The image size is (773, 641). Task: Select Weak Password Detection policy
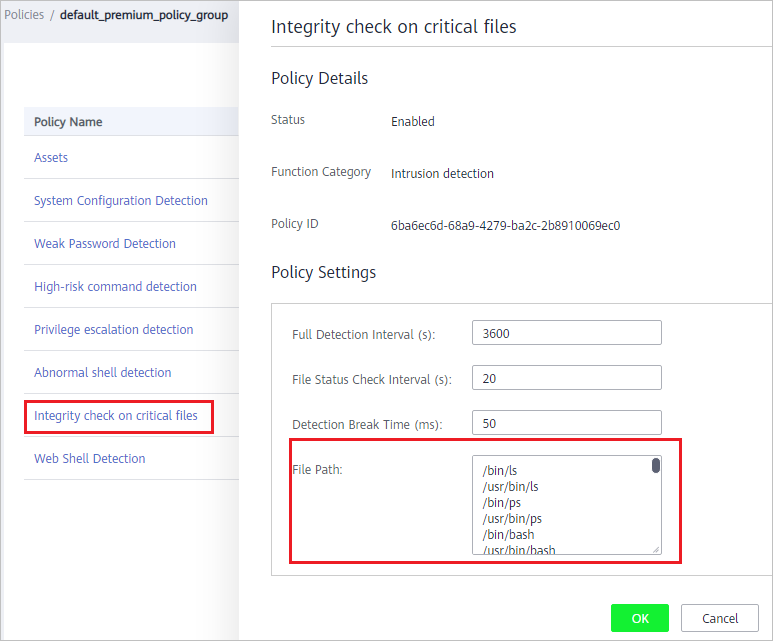point(105,244)
